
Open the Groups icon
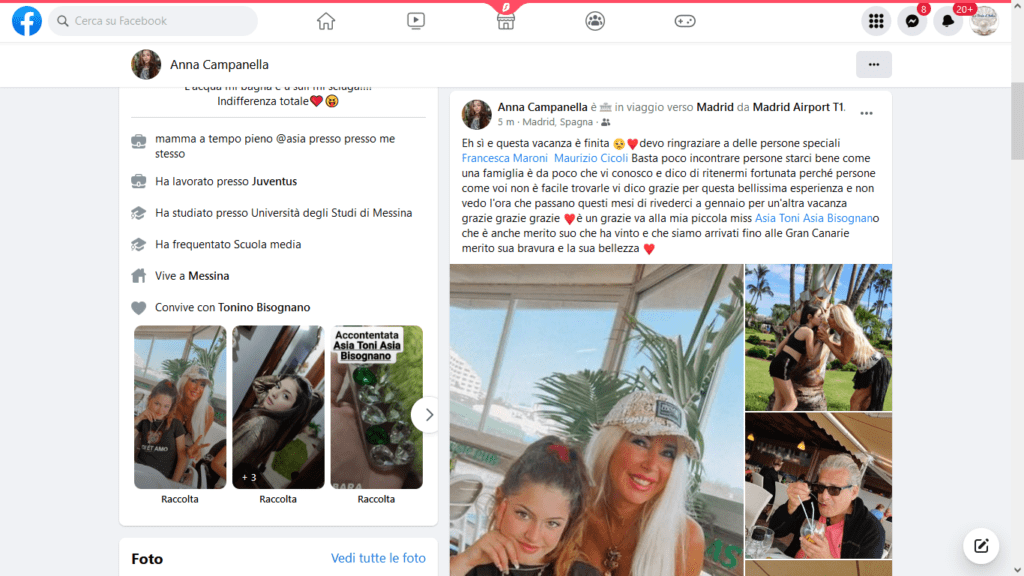click(595, 21)
